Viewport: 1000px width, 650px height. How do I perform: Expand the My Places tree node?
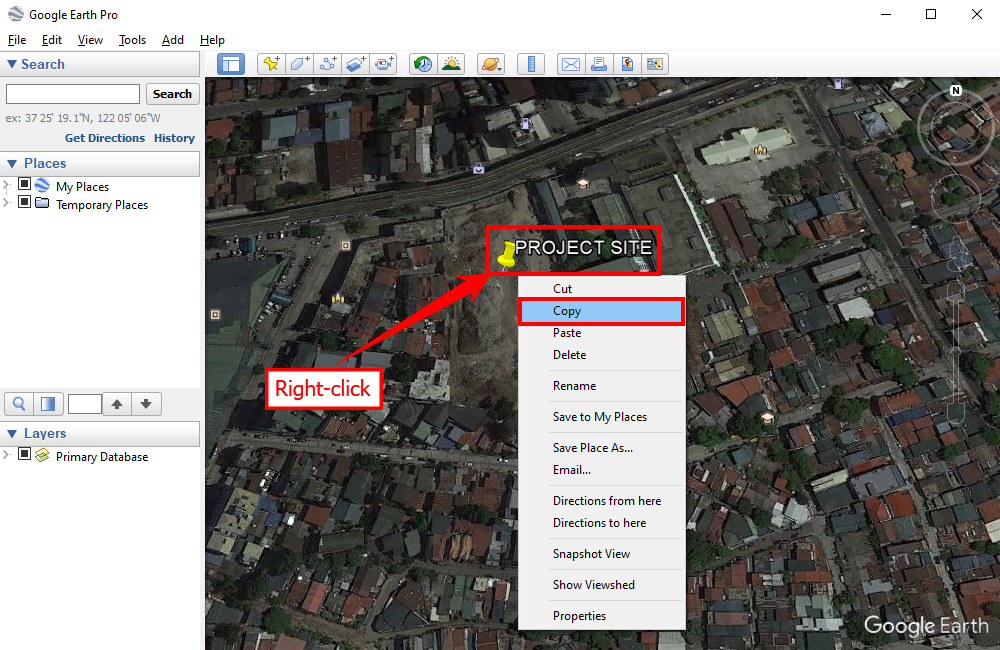[x=6, y=185]
